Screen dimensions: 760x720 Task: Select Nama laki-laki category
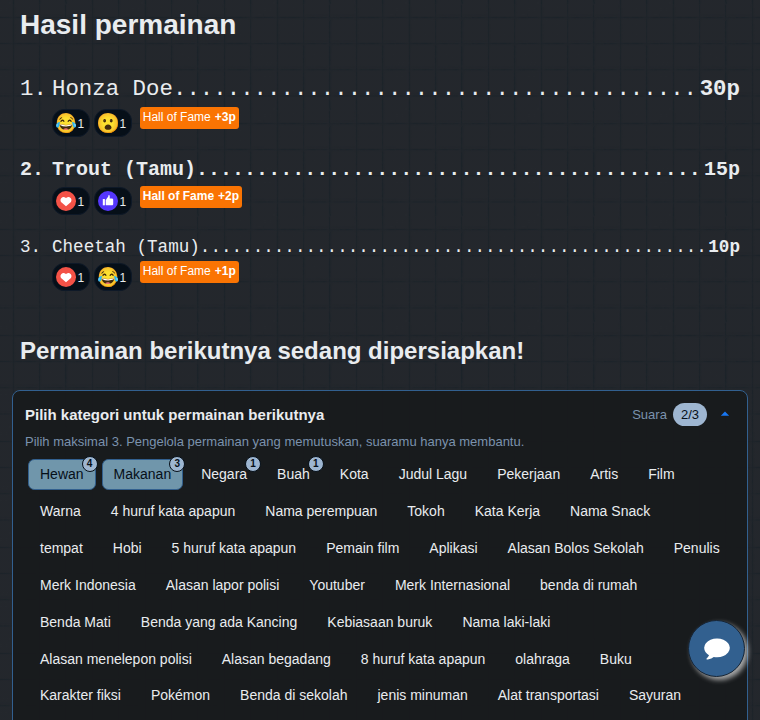pos(506,622)
